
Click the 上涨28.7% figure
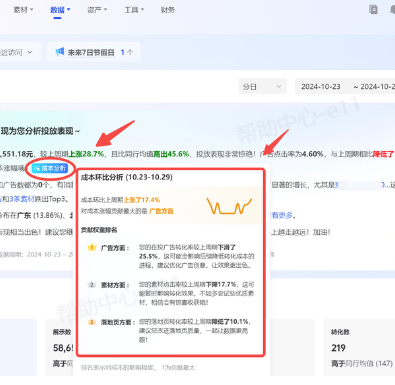(86, 154)
